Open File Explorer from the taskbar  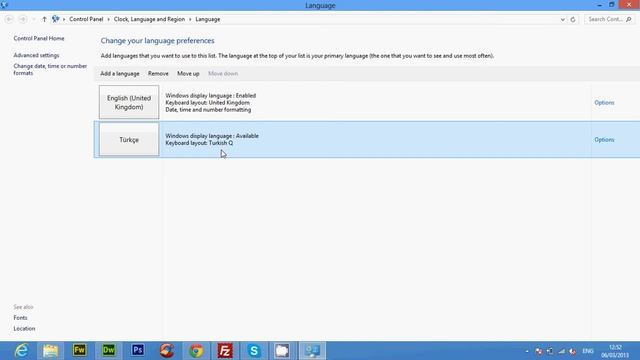(x=50, y=351)
